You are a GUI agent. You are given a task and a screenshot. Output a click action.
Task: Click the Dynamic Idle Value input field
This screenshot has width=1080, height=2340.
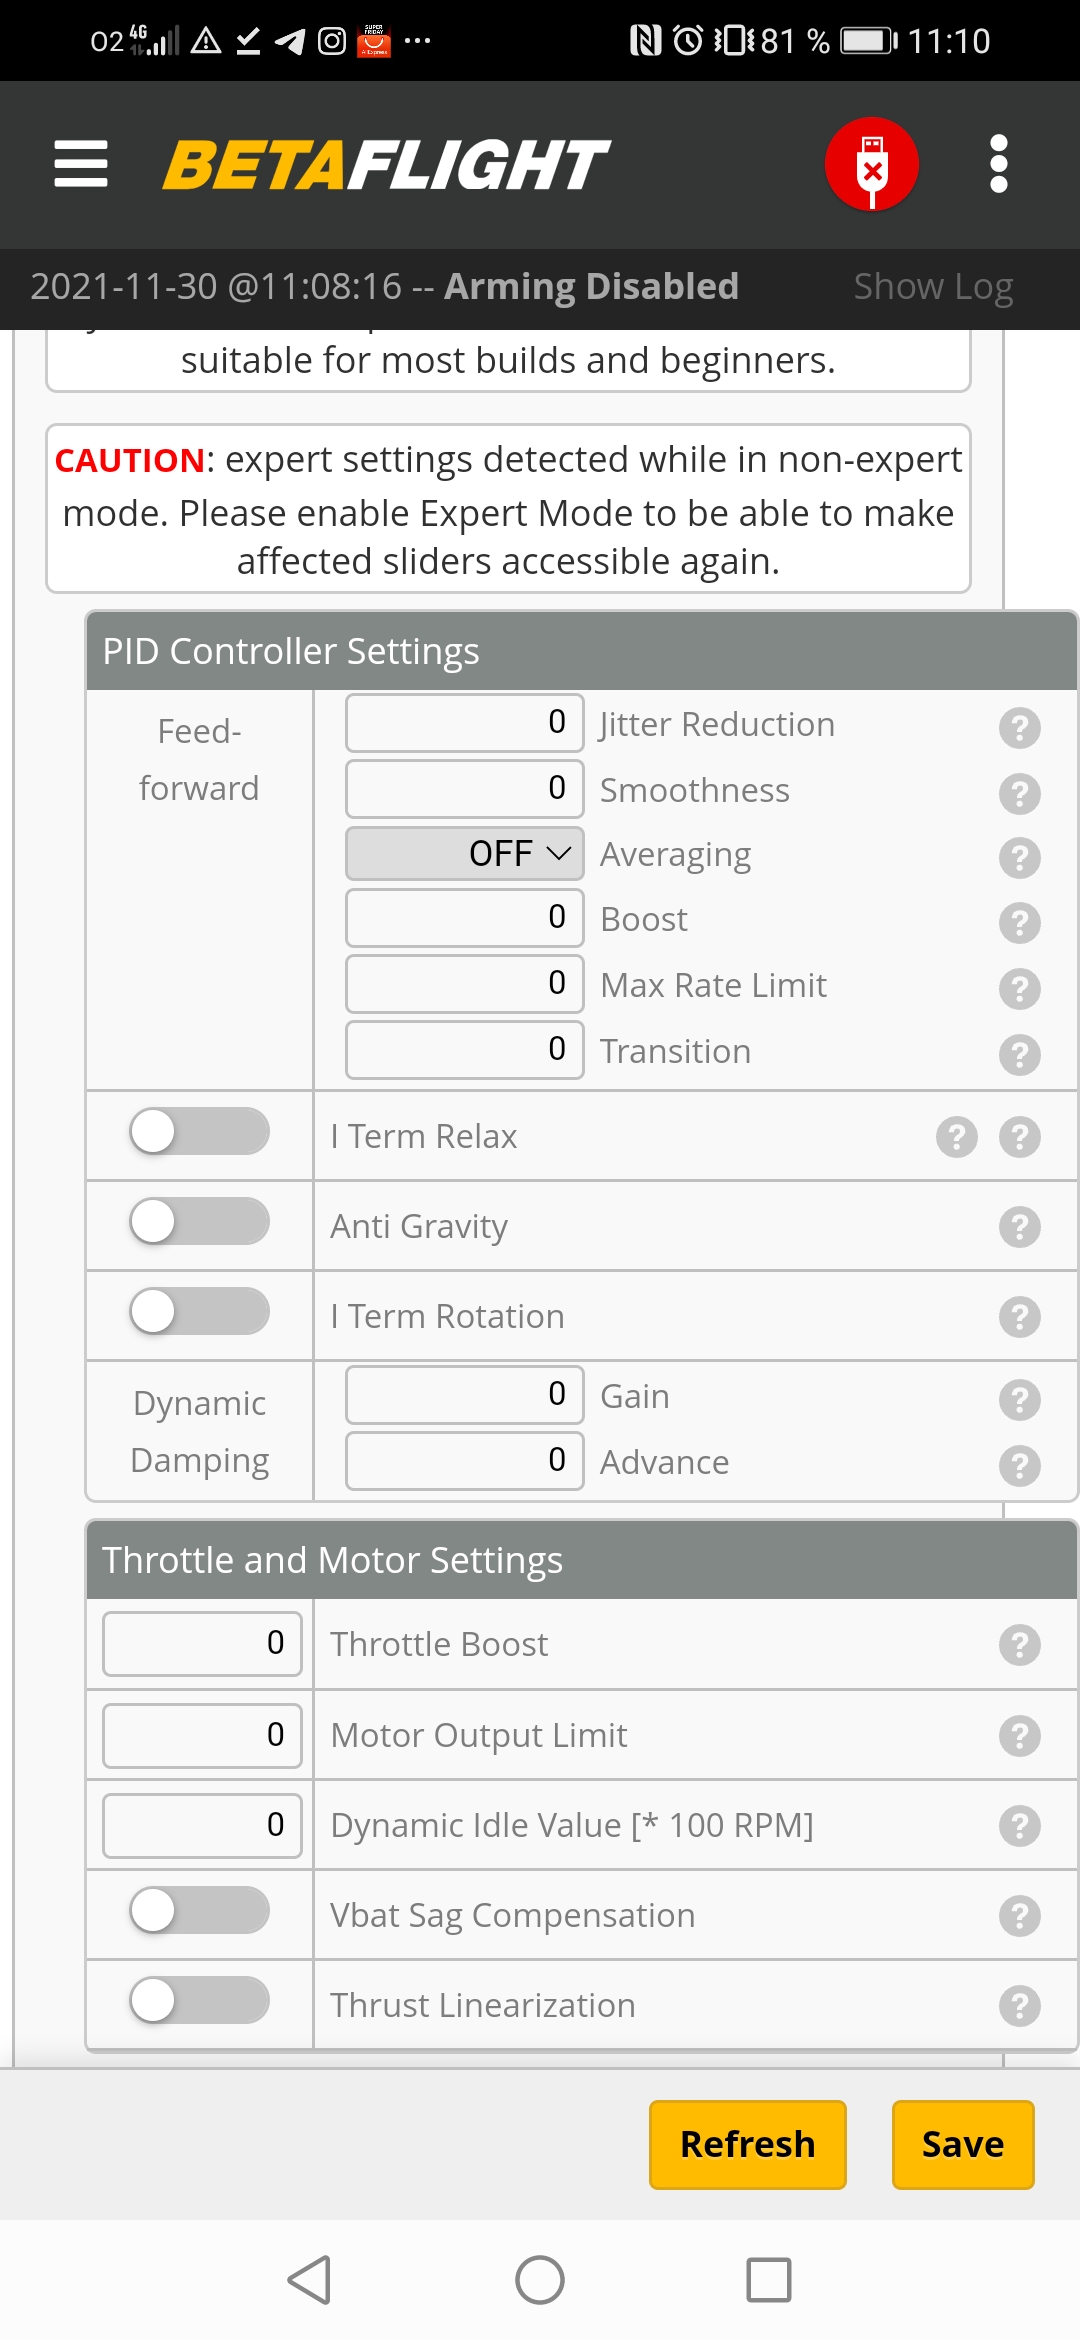(200, 1824)
